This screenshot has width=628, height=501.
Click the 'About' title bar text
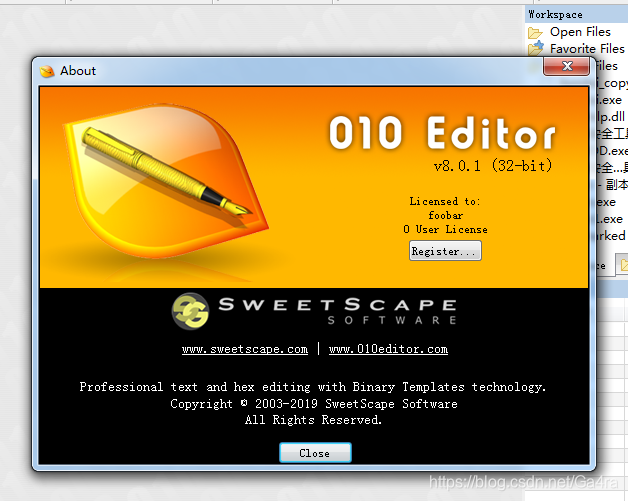[78, 71]
